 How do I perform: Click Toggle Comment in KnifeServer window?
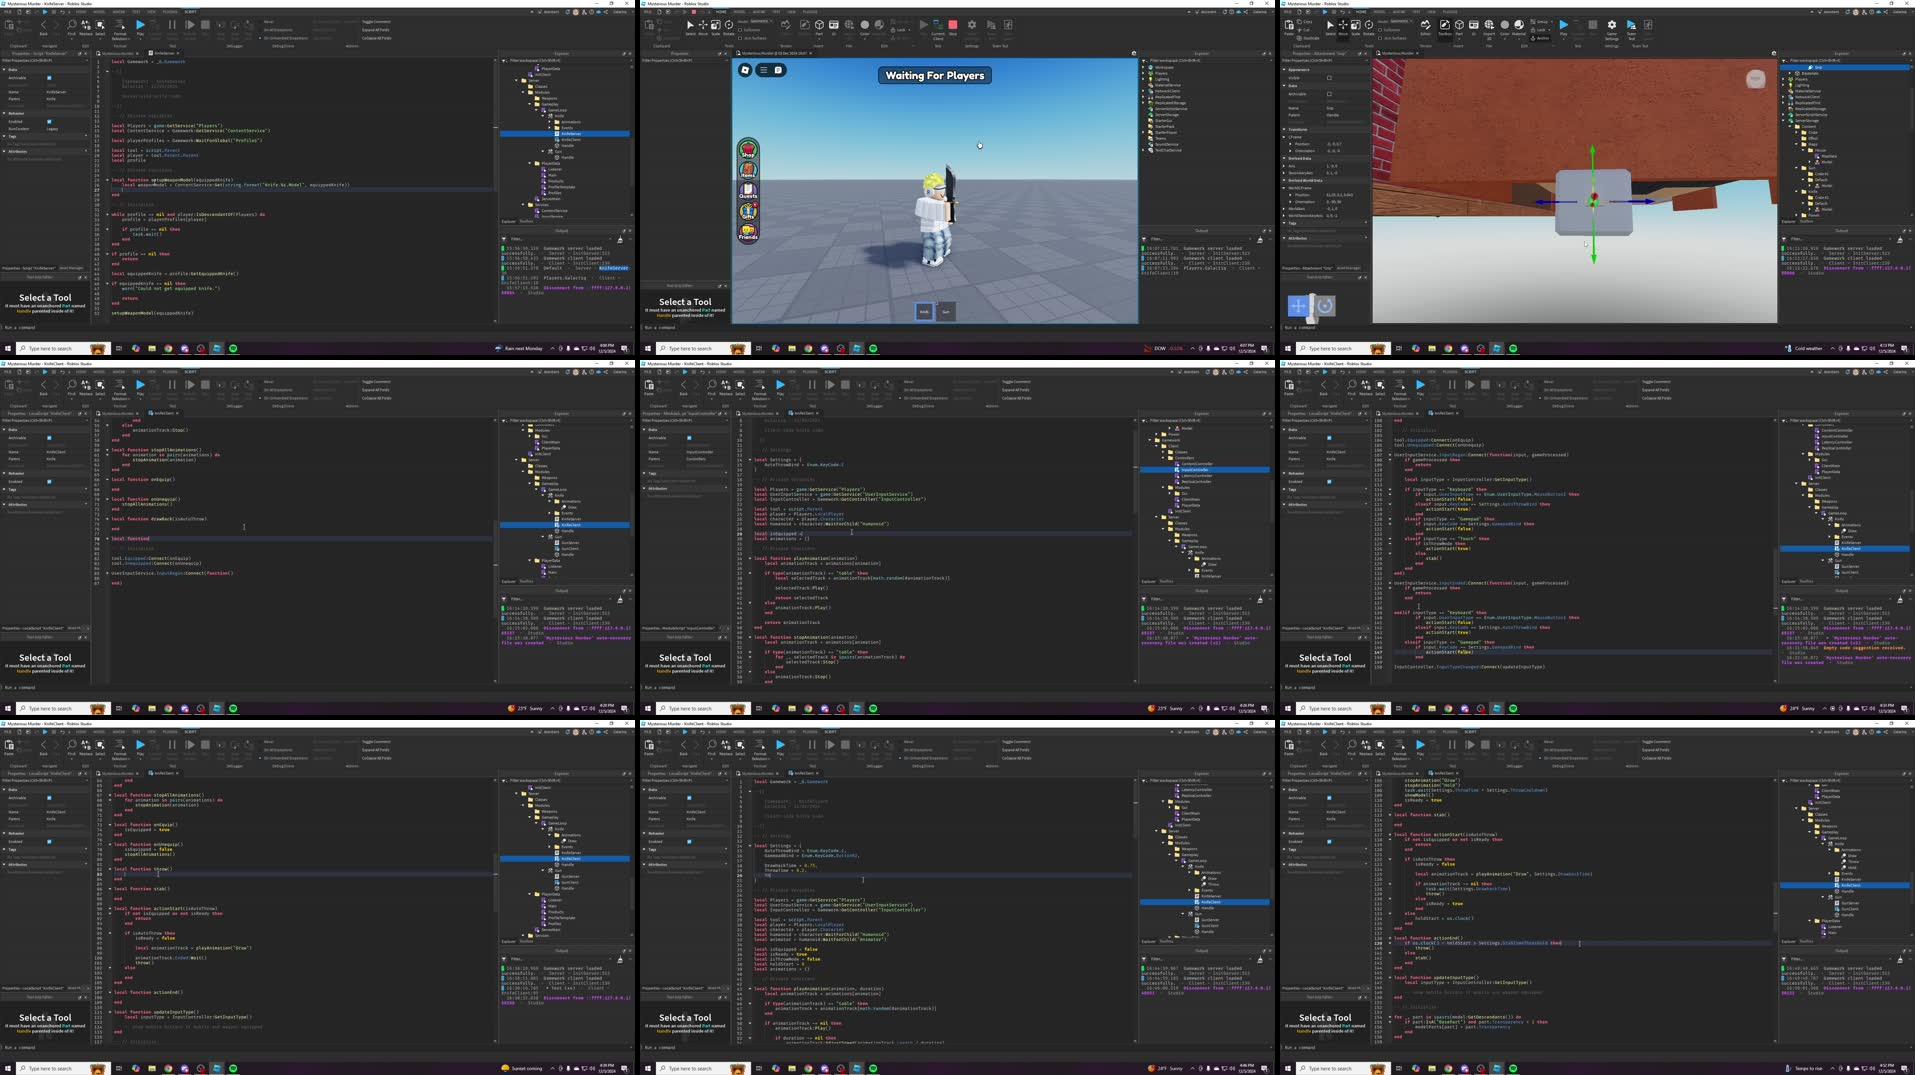coord(375,21)
